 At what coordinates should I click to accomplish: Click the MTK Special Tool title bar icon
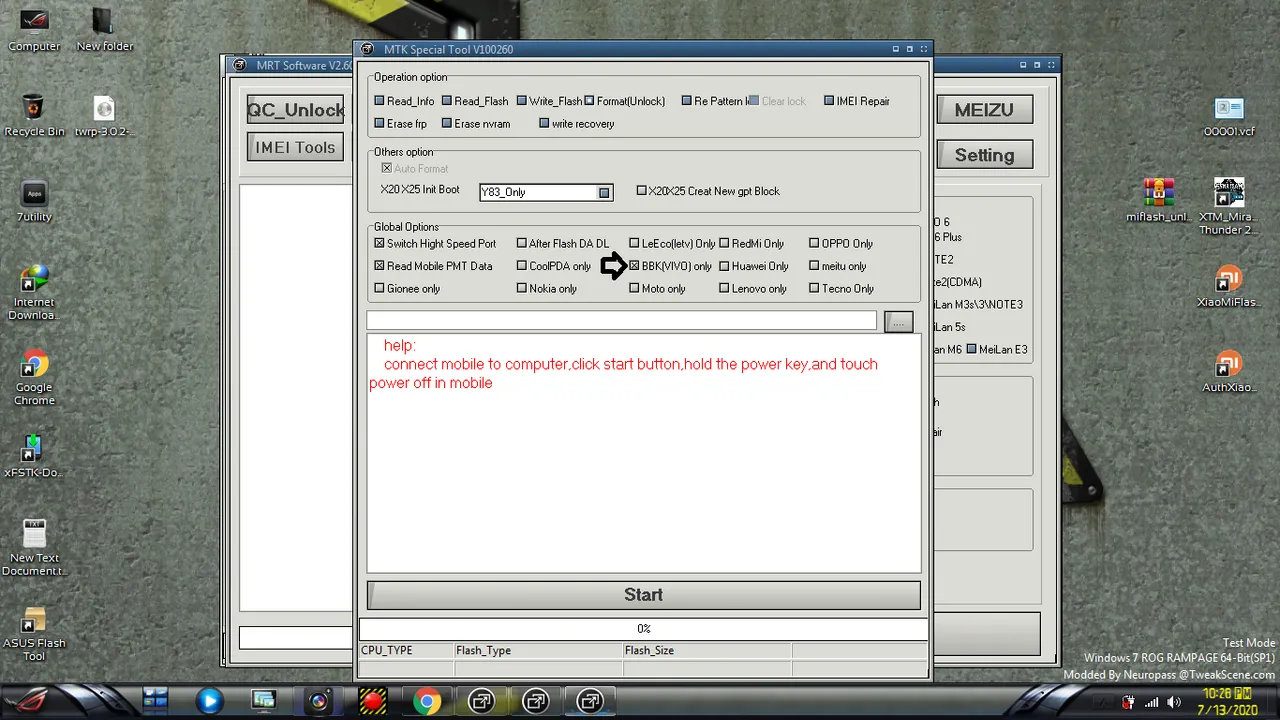coord(367,49)
